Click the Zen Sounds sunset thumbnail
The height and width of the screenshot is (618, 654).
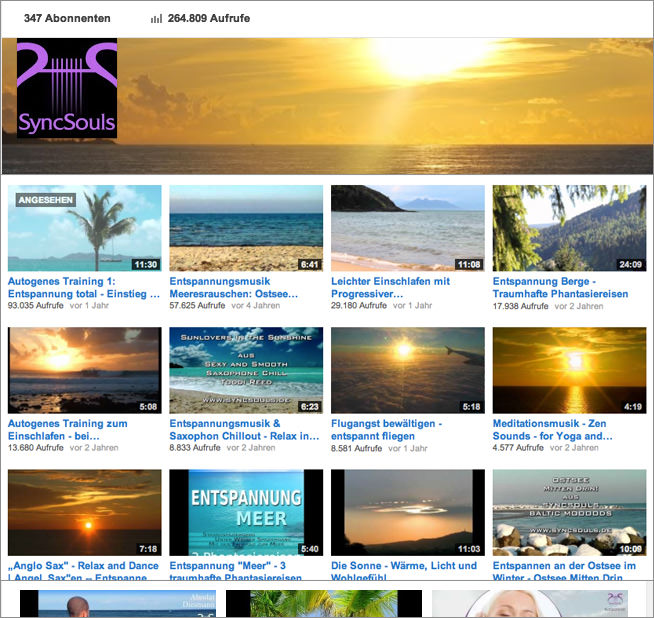click(x=569, y=370)
